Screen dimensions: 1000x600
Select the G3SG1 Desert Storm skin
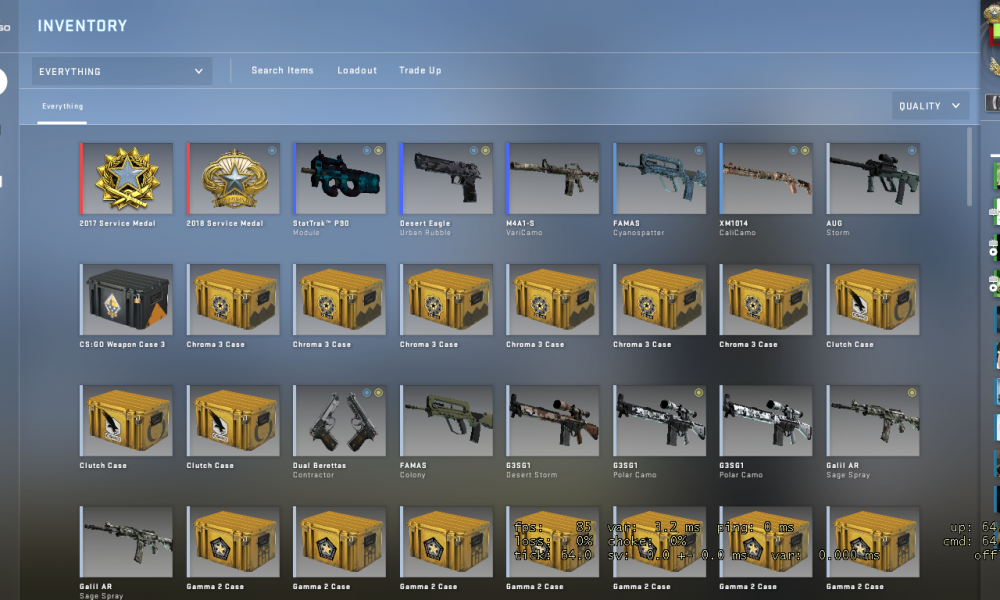(x=553, y=421)
